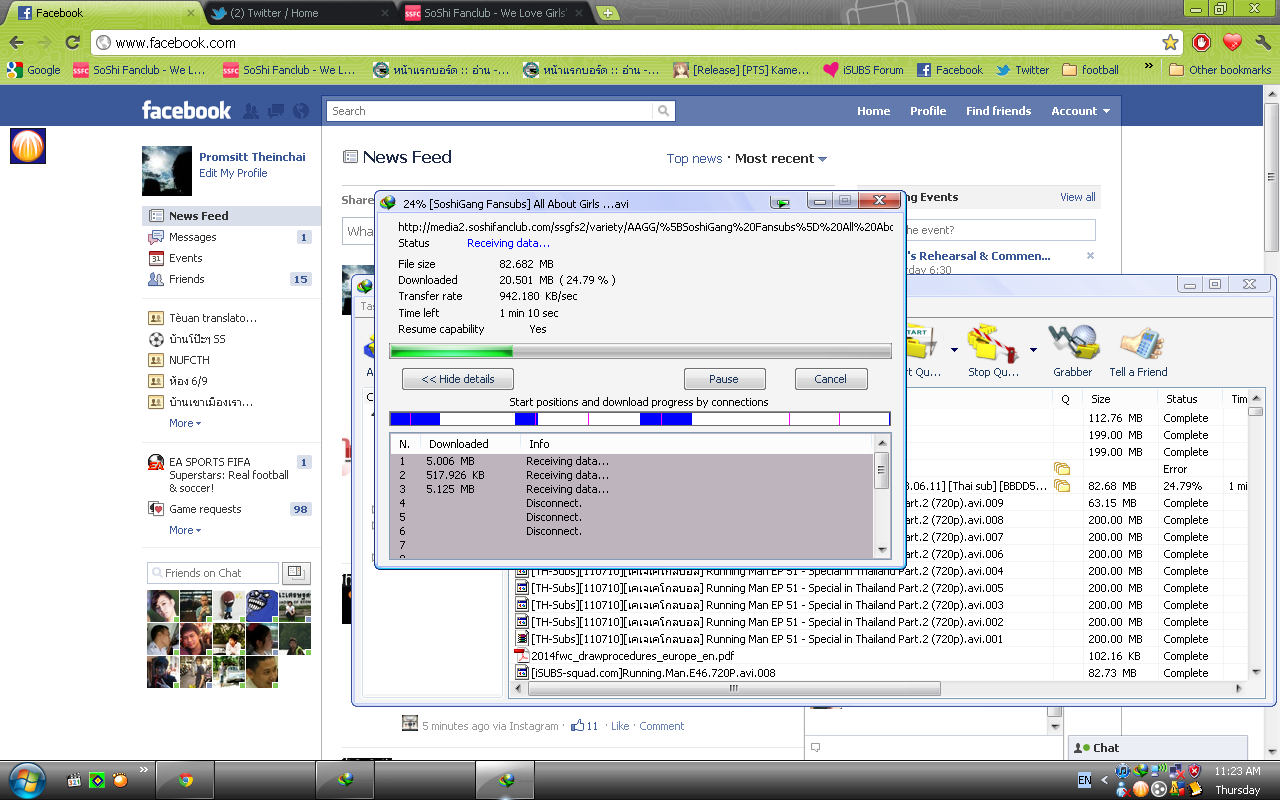Open Facebook notifications globe icon
This screenshot has width=1280, height=800.
tap(300, 111)
